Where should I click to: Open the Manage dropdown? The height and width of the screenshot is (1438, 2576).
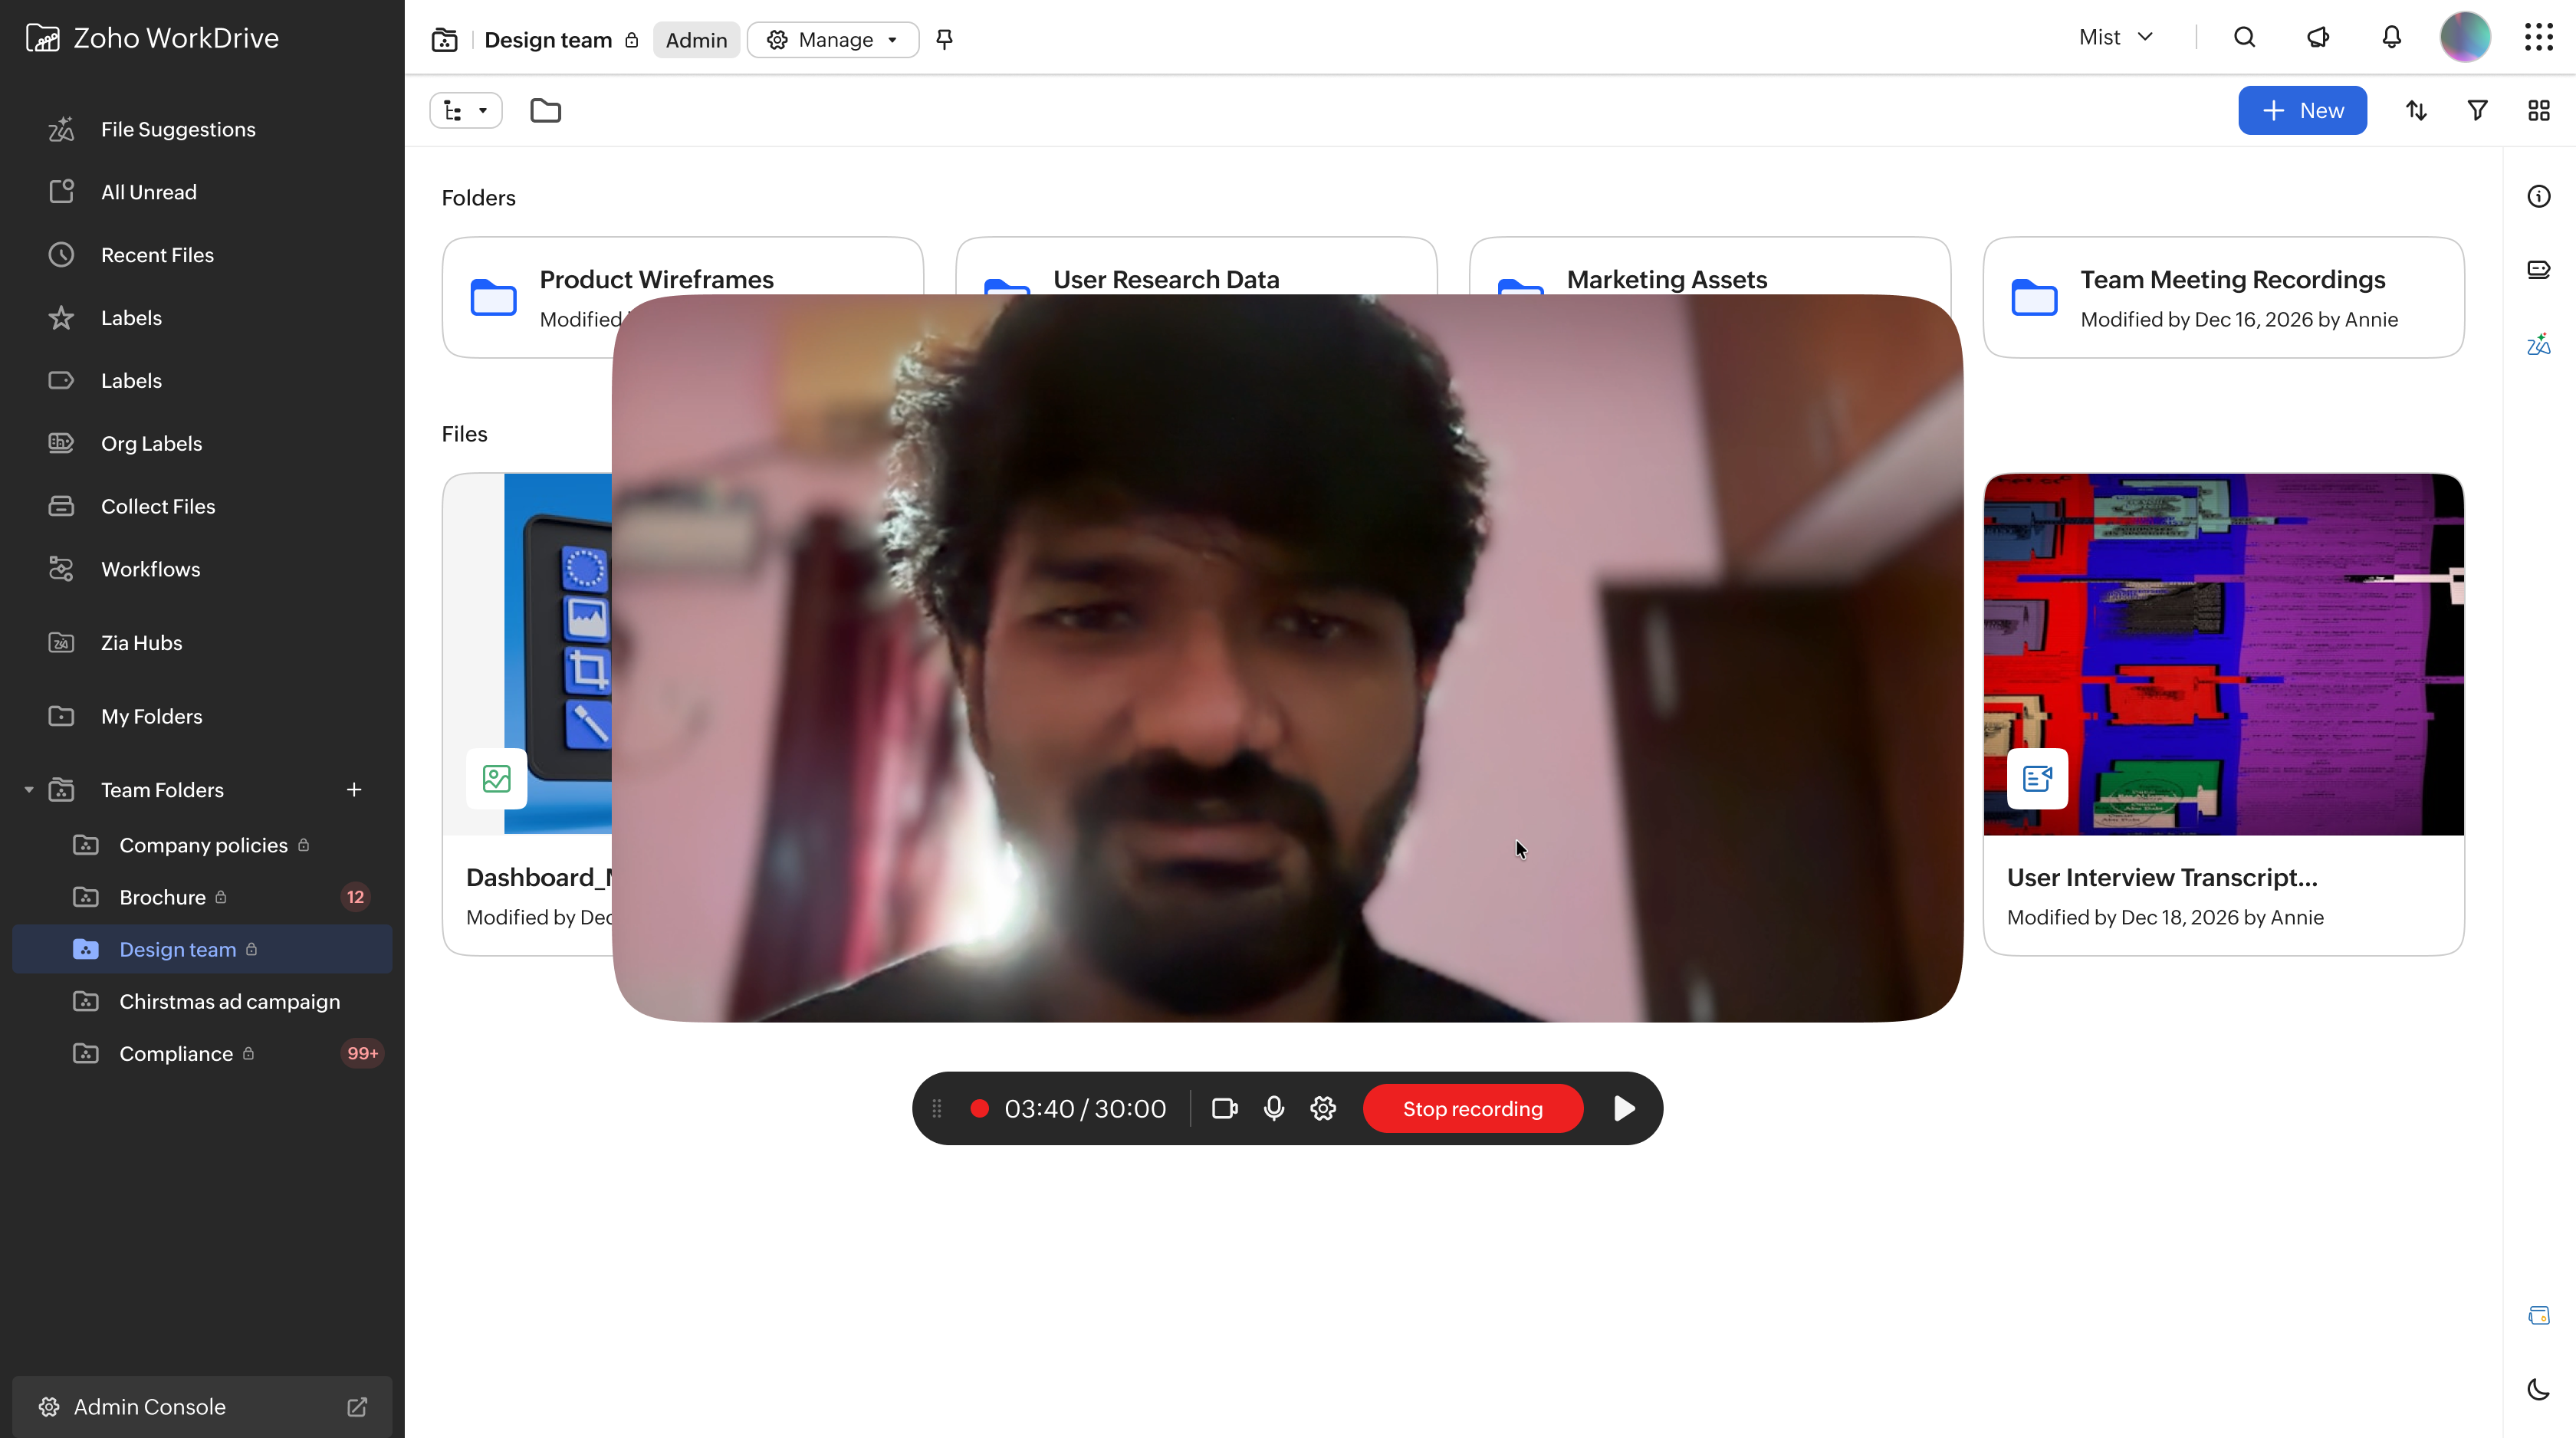[832, 39]
